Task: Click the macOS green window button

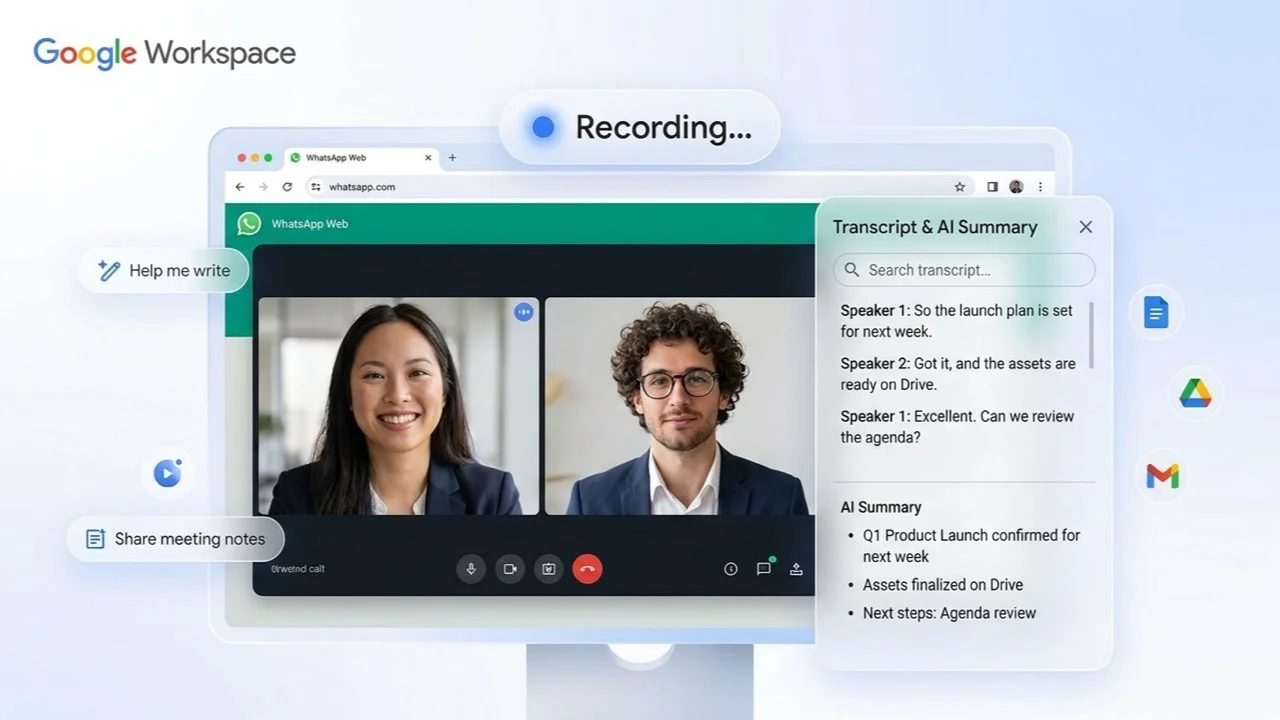Action: tap(267, 158)
